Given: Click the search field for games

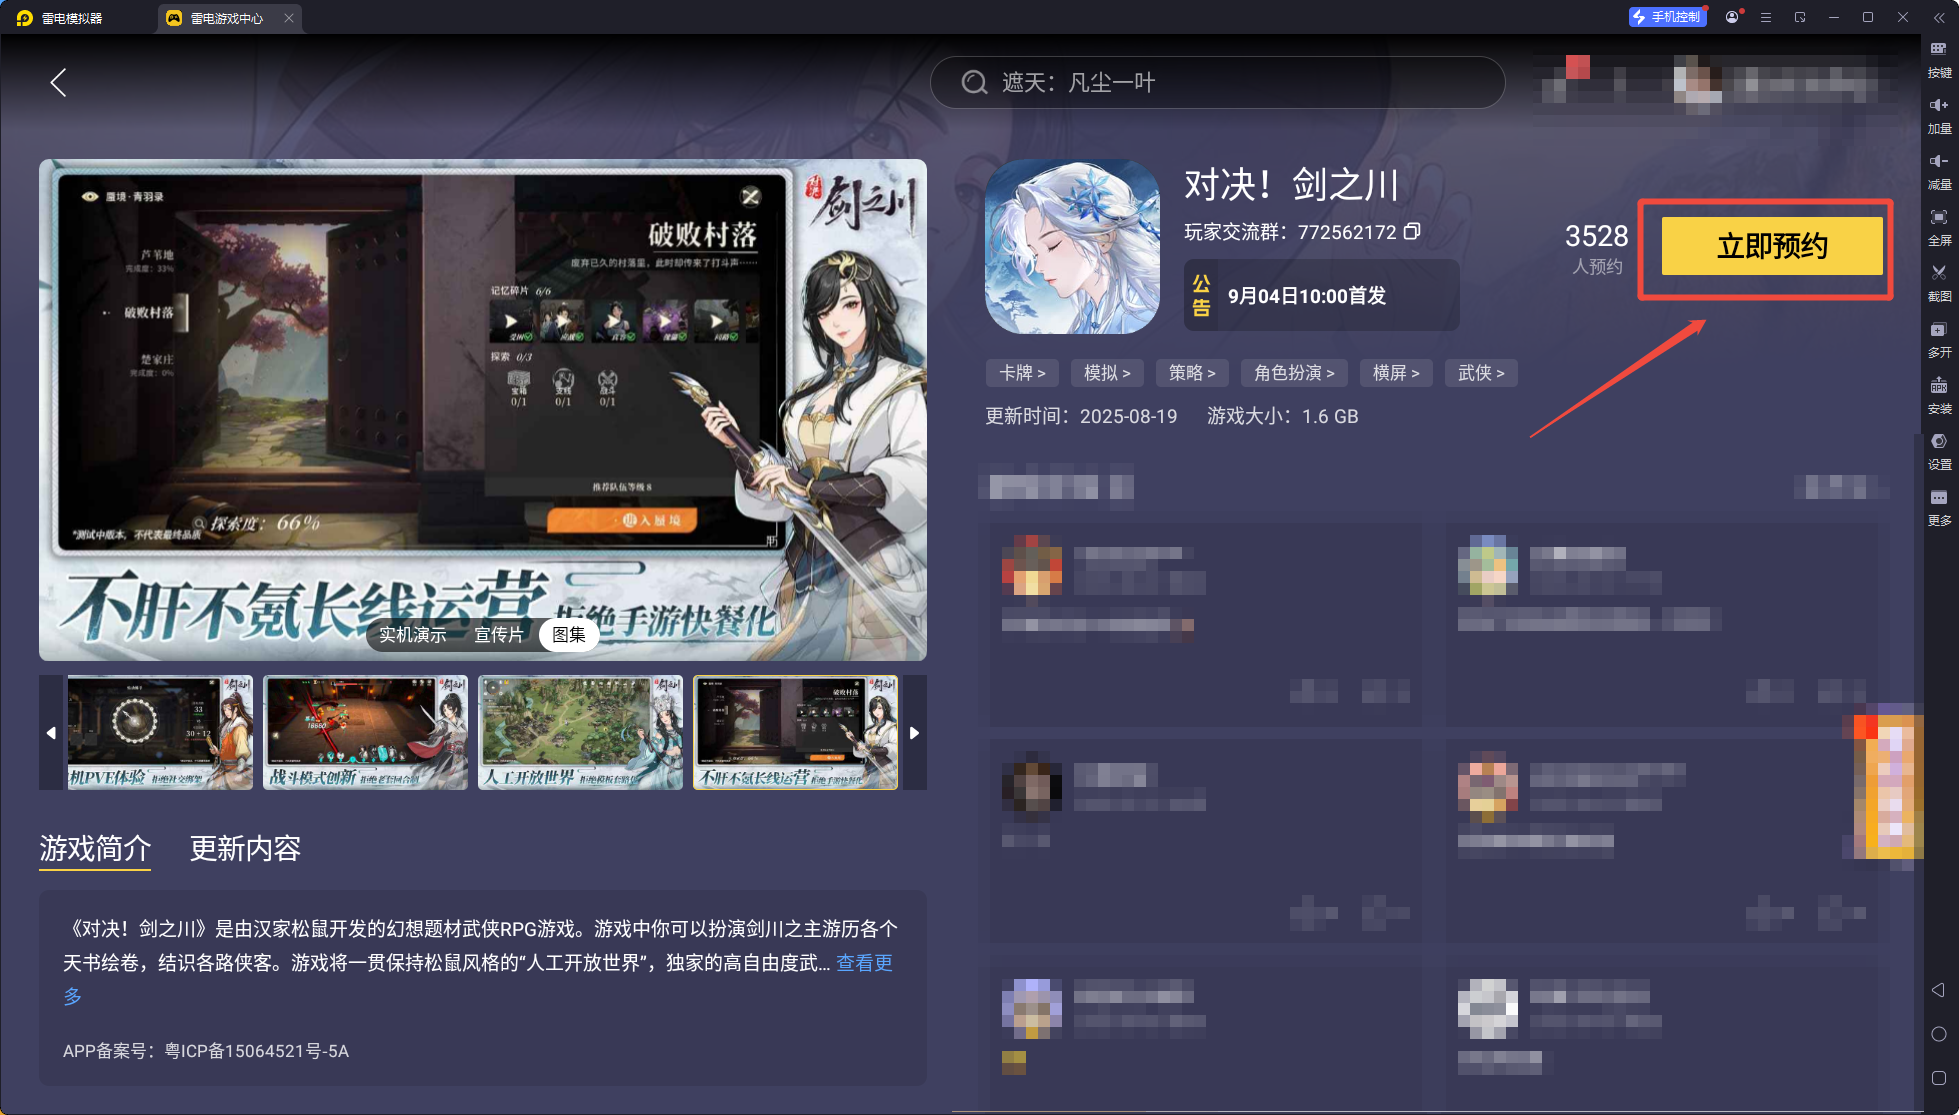Looking at the screenshot, I should click(1217, 83).
